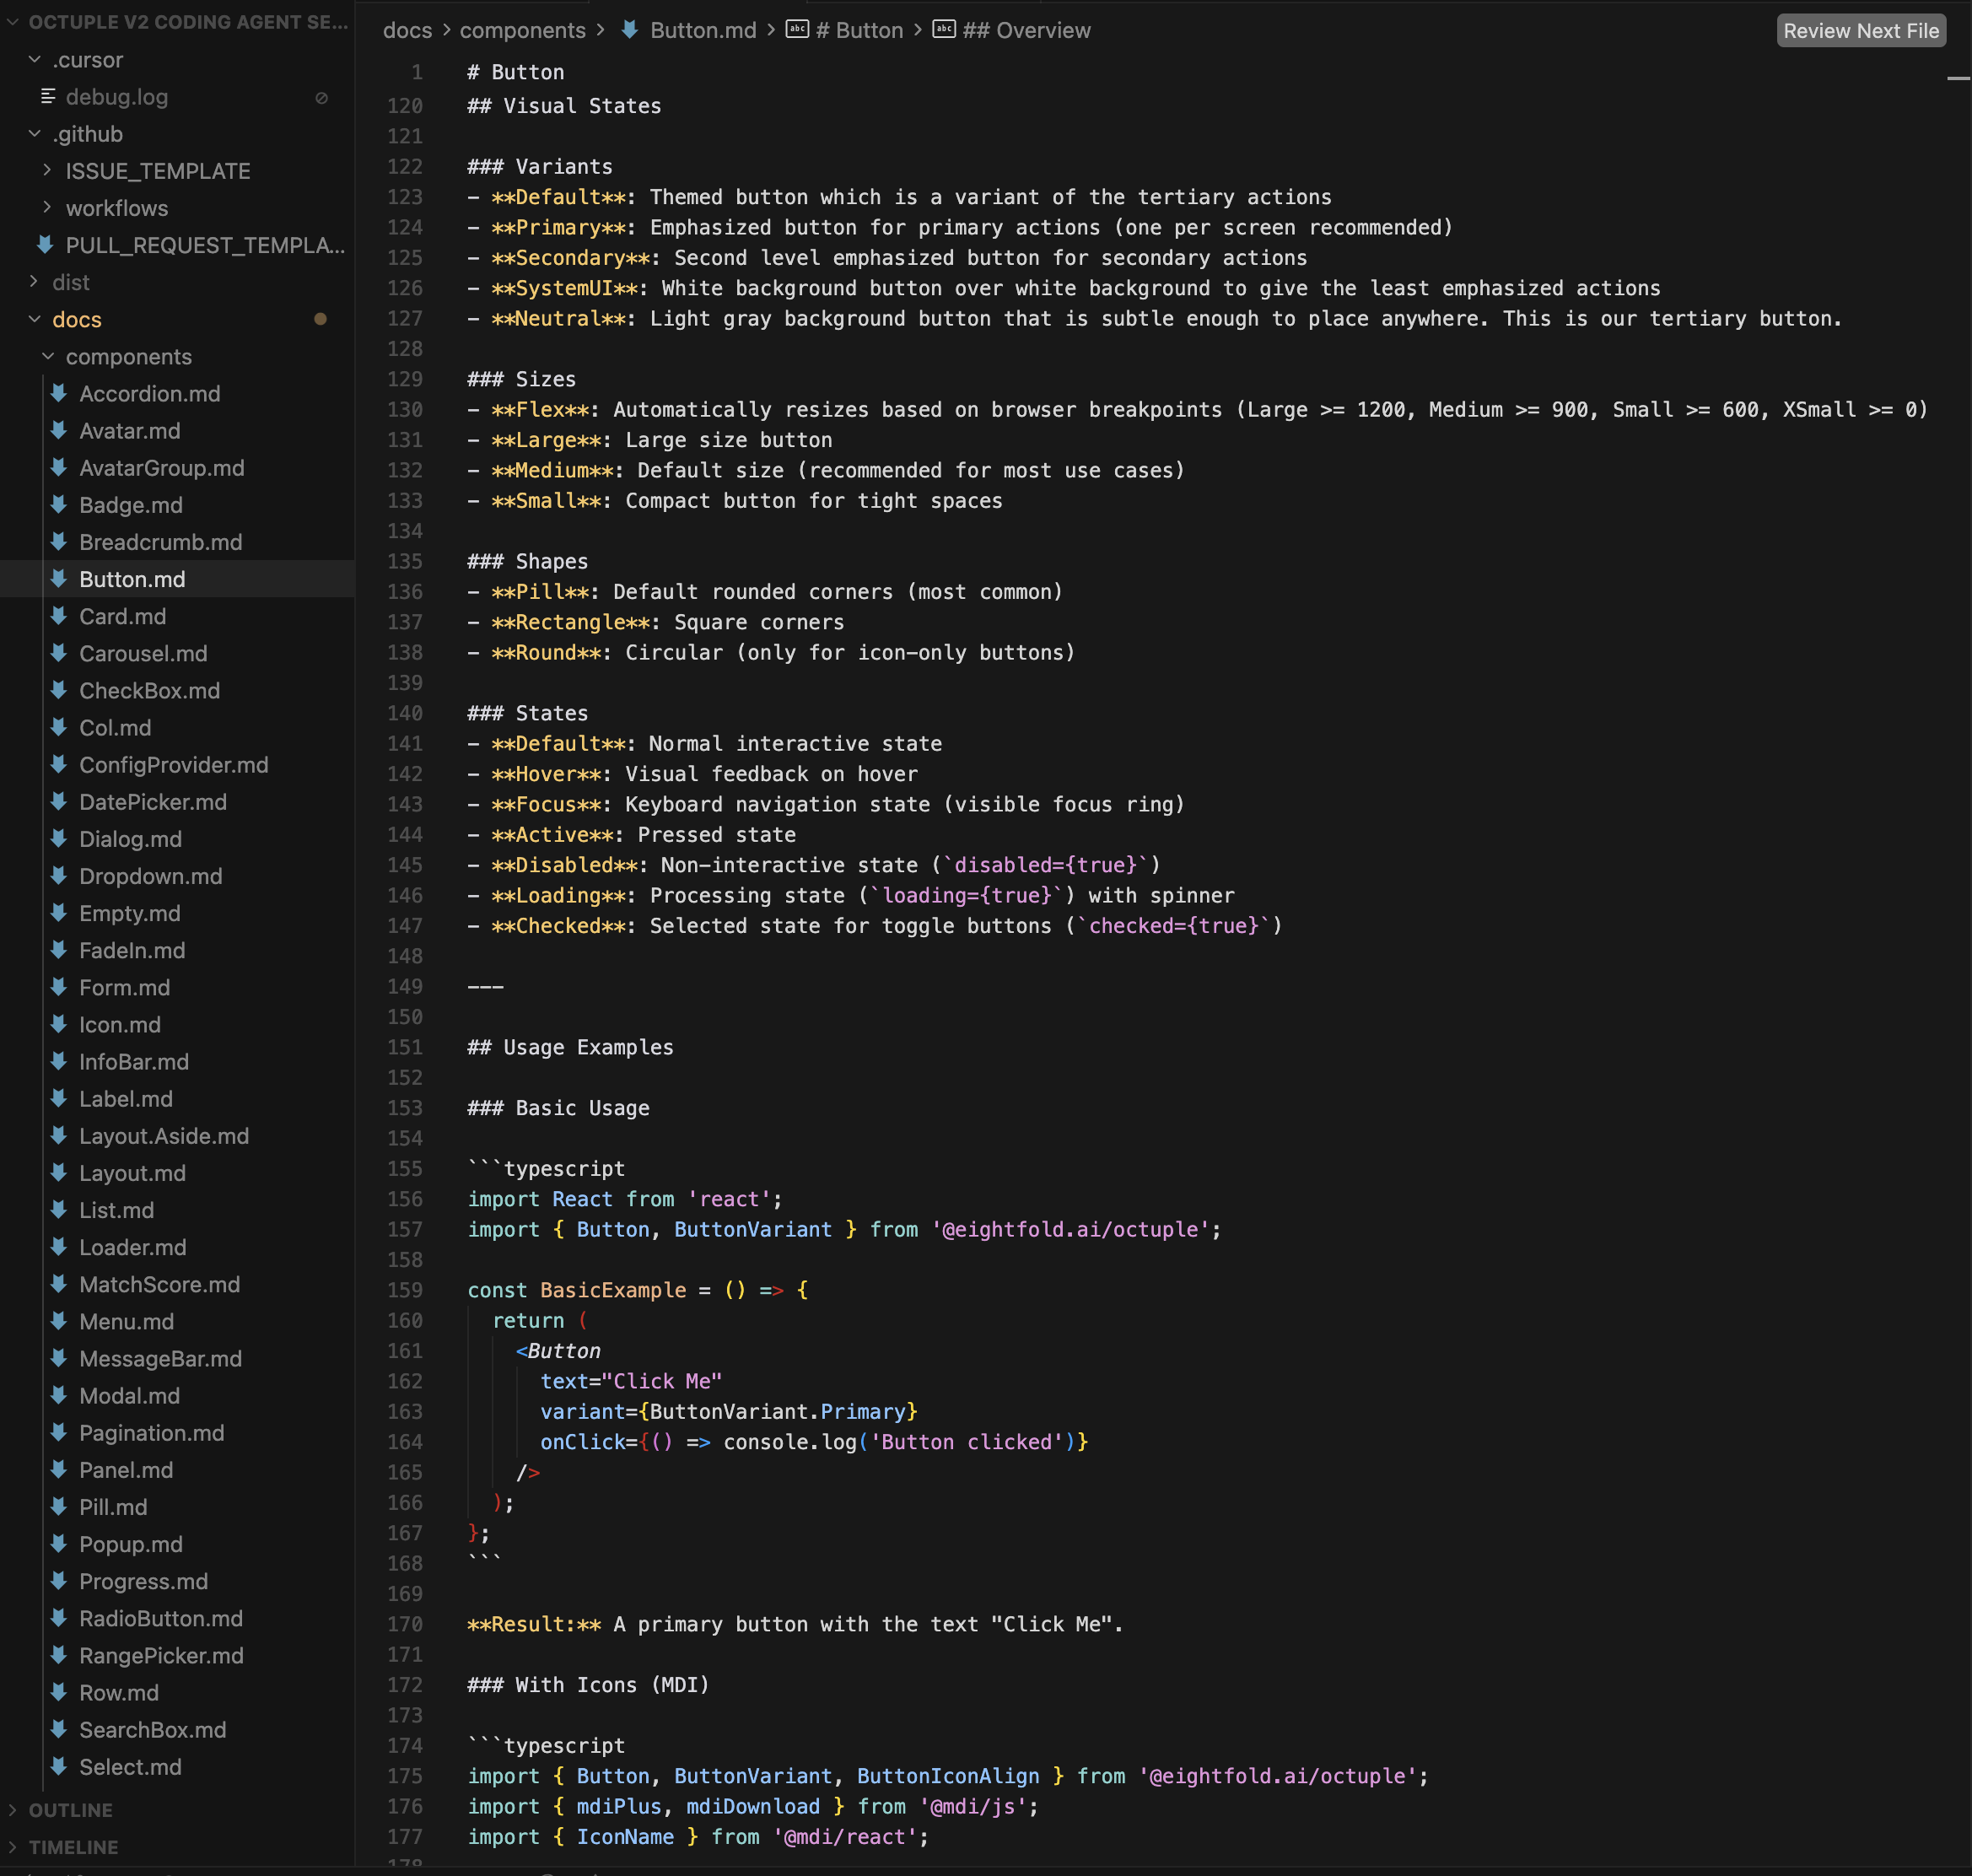This screenshot has height=1876, width=1972.
Task: Click the Markdown icon next to Select.md
Action: pos(59,1767)
